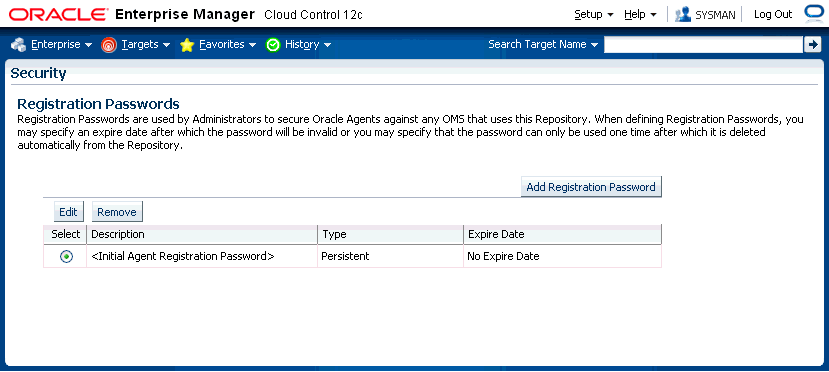This screenshot has height=372, width=829.
Task: Open the Favorites menu
Action: (227, 45)
